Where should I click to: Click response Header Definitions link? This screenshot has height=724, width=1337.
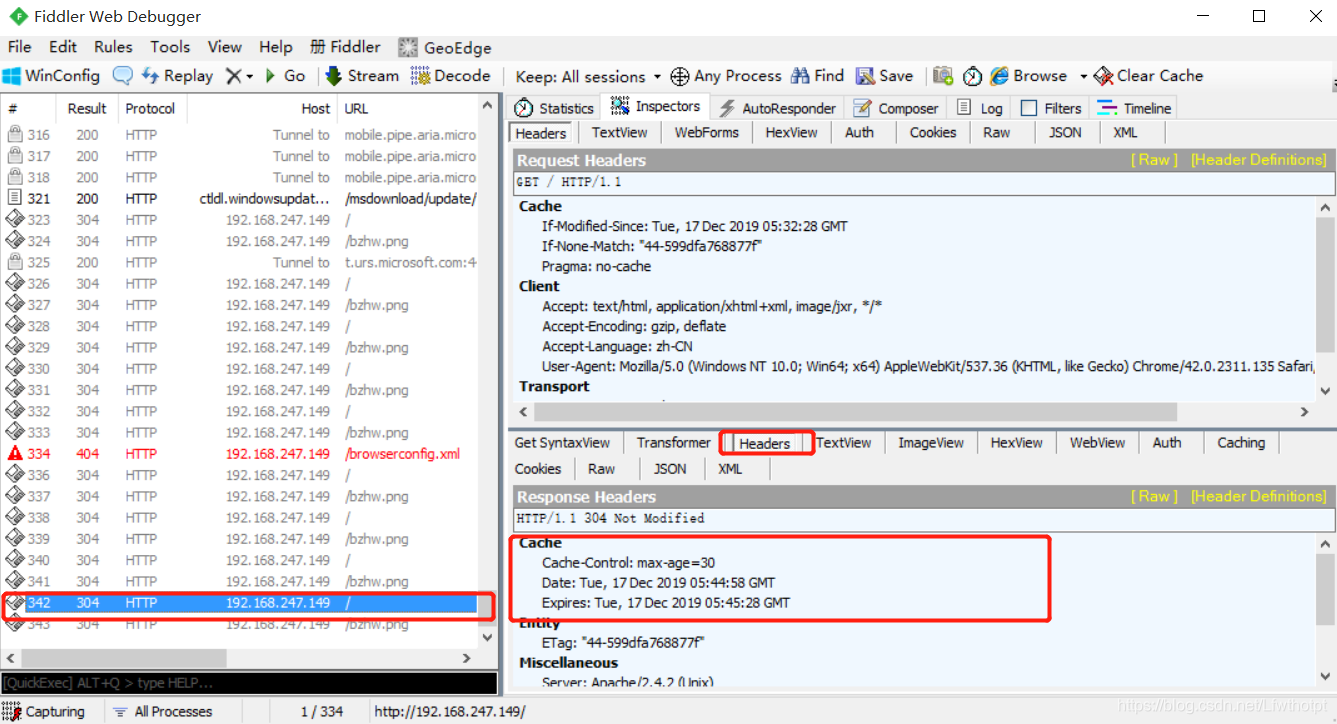coord(1259,497)
